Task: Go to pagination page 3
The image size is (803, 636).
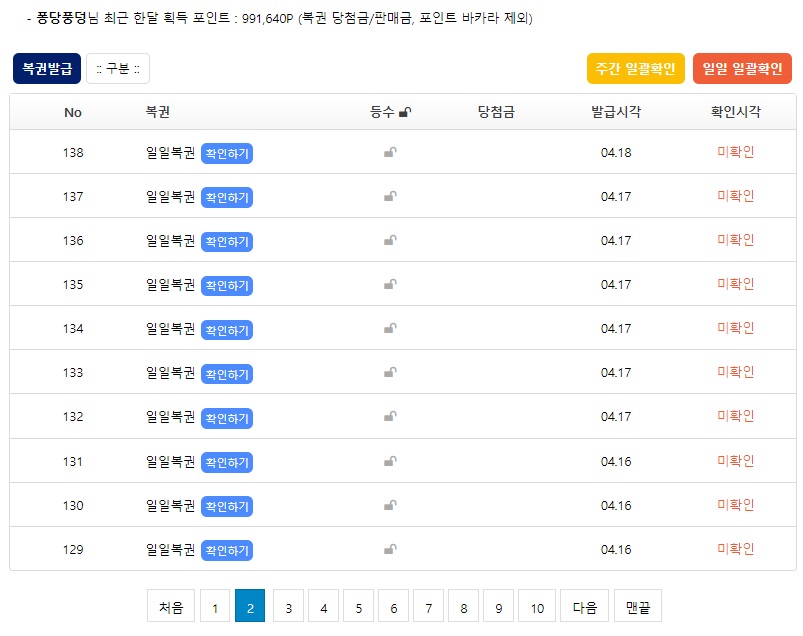Action: pyautogui.click(x=288, y=606)
